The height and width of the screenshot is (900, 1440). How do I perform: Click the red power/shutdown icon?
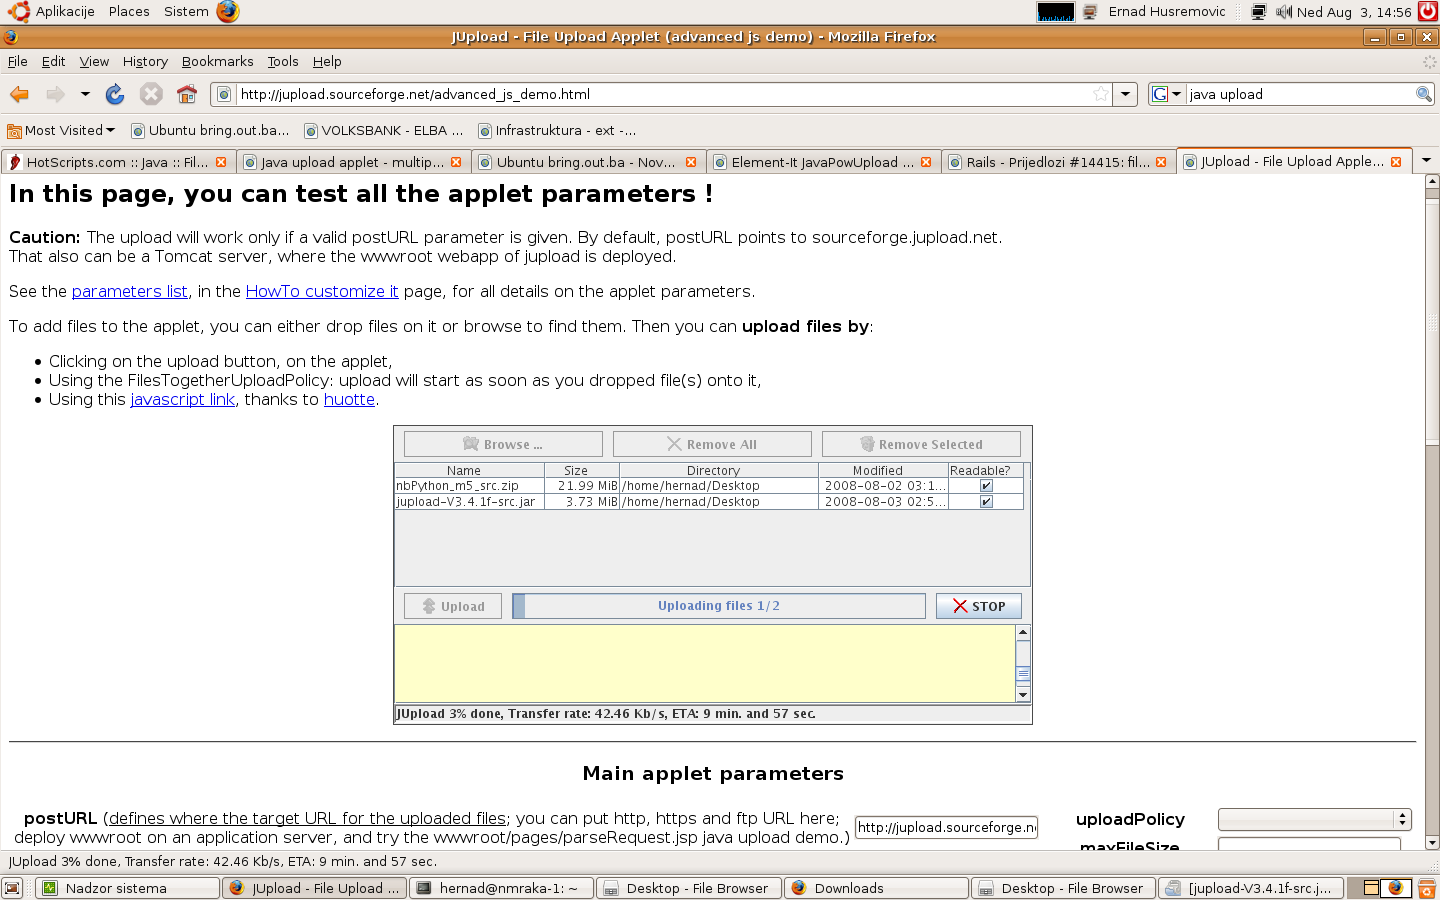coord(1428,12)
